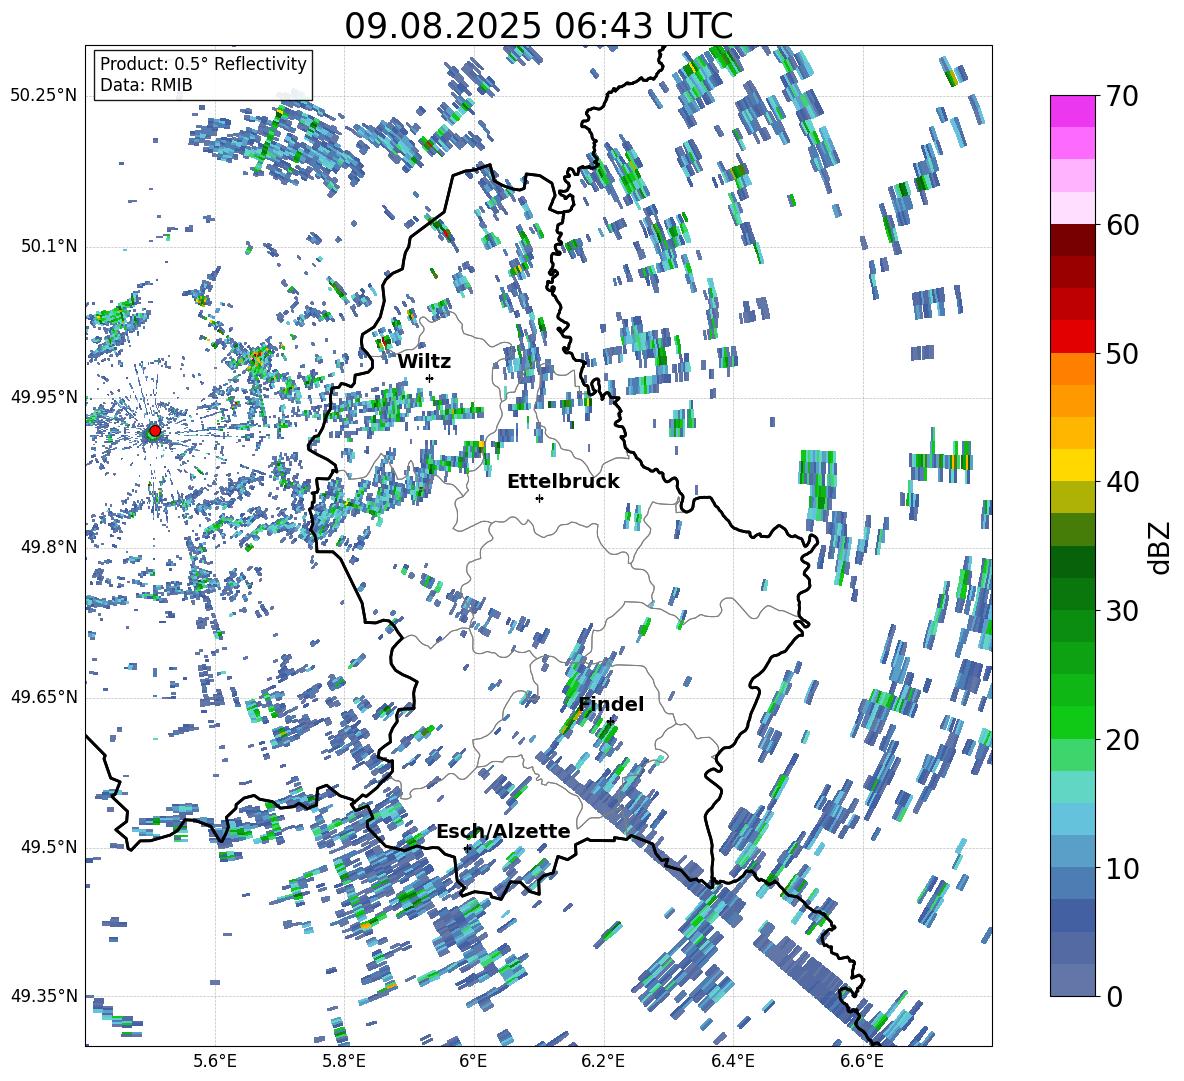Click the cross marker under Ettelbruck

(x=539, y=498)
